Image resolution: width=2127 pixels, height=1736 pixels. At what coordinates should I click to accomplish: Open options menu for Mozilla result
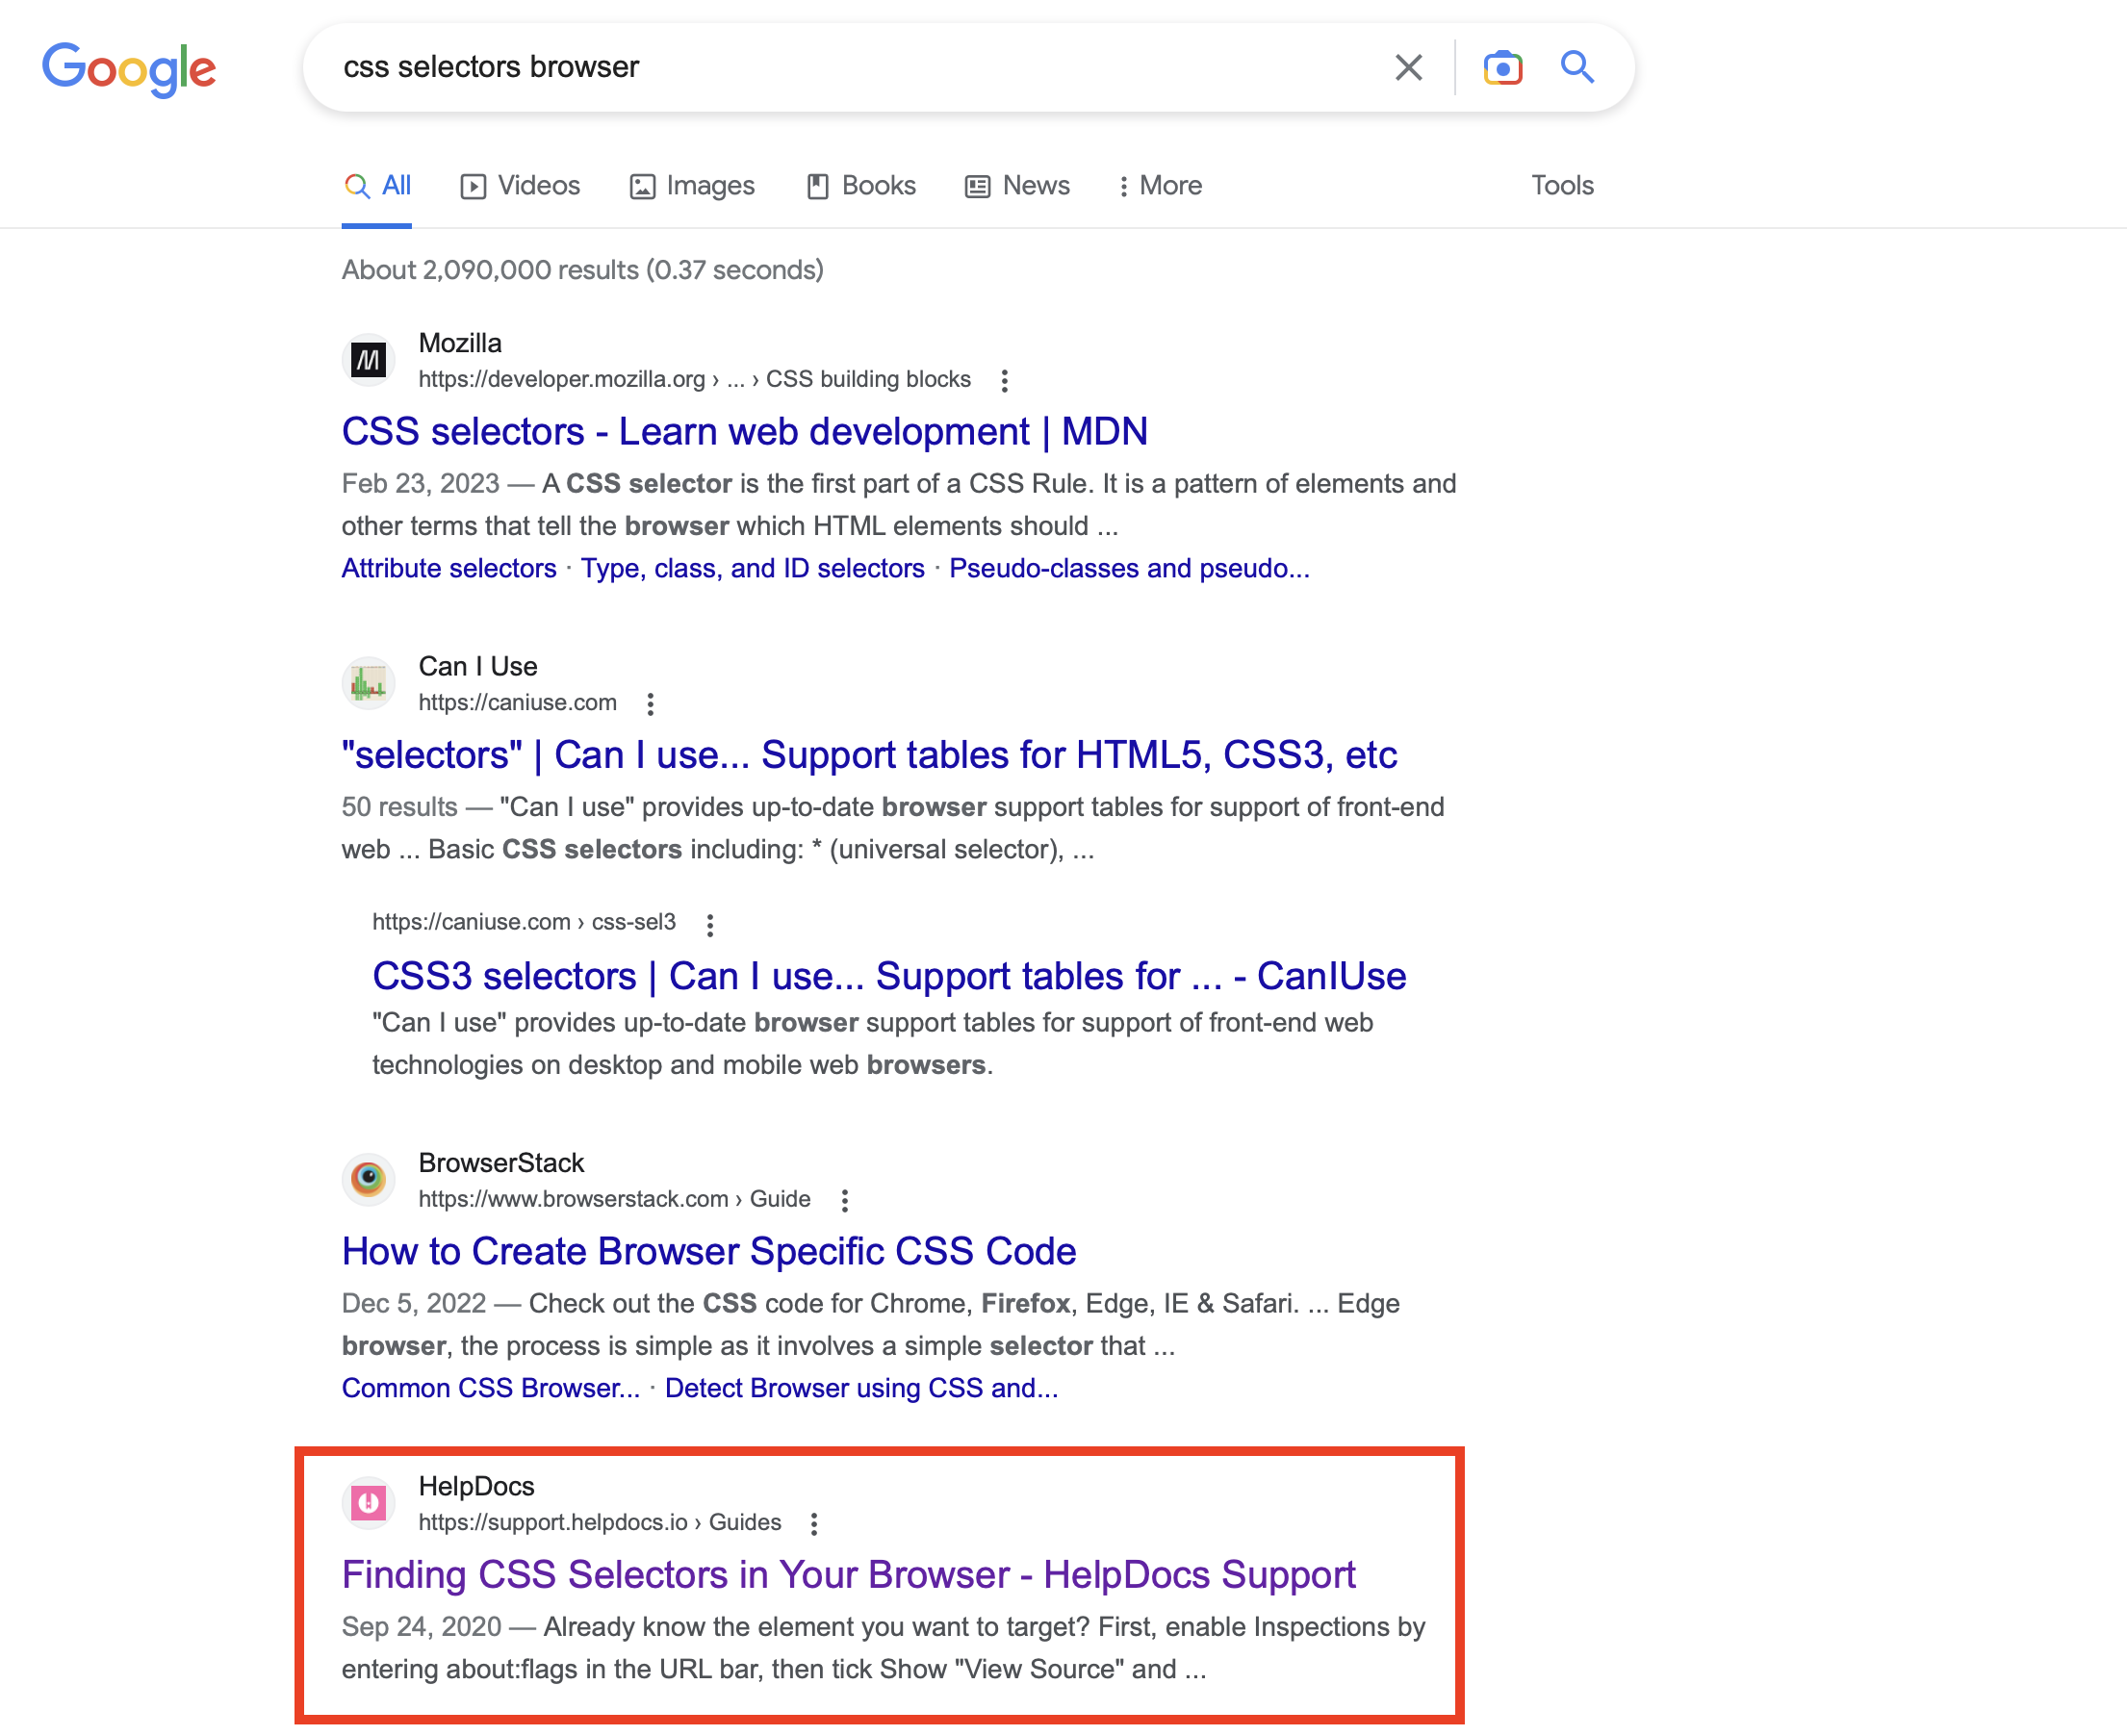click(1004, 380)
